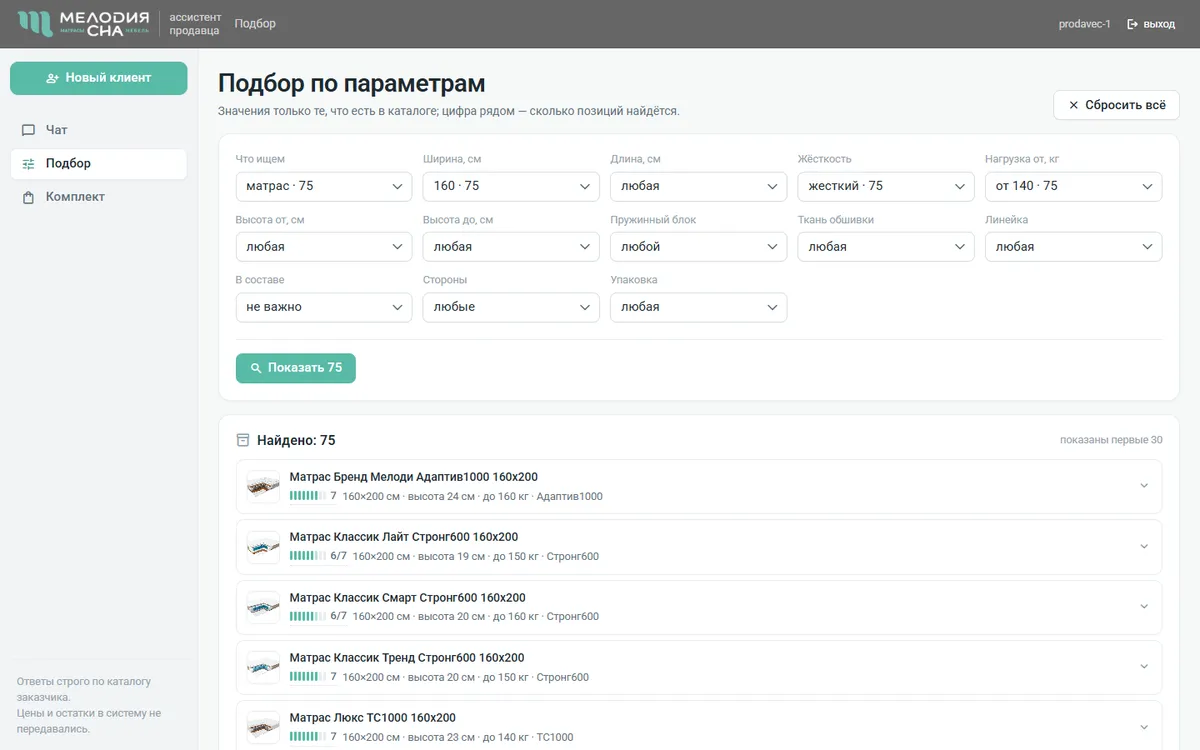Click the Мелодия Сна logo

tap(85, 24)
